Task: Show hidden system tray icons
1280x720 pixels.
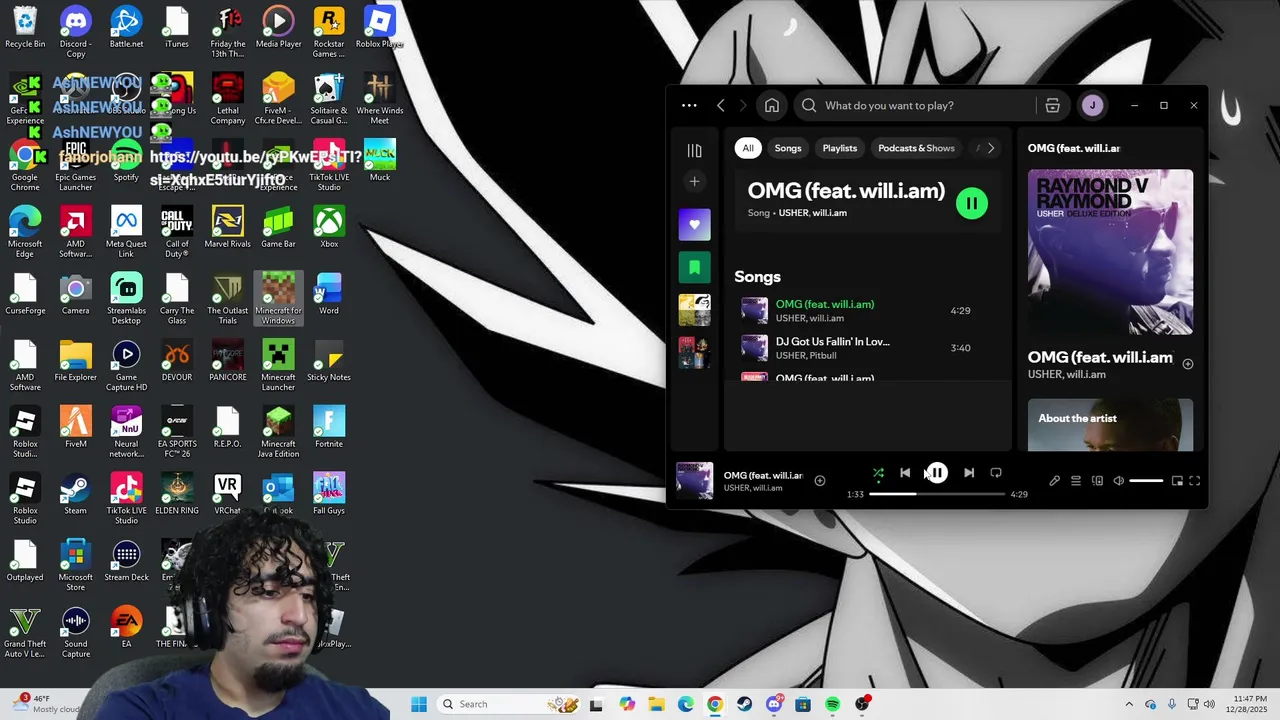Action: tap(1129, 704)
